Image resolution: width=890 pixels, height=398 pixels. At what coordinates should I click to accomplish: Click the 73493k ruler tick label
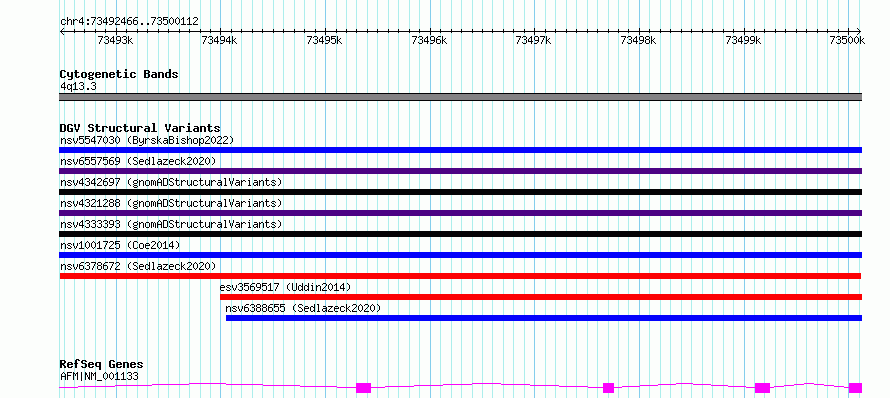tap(115, 40)
